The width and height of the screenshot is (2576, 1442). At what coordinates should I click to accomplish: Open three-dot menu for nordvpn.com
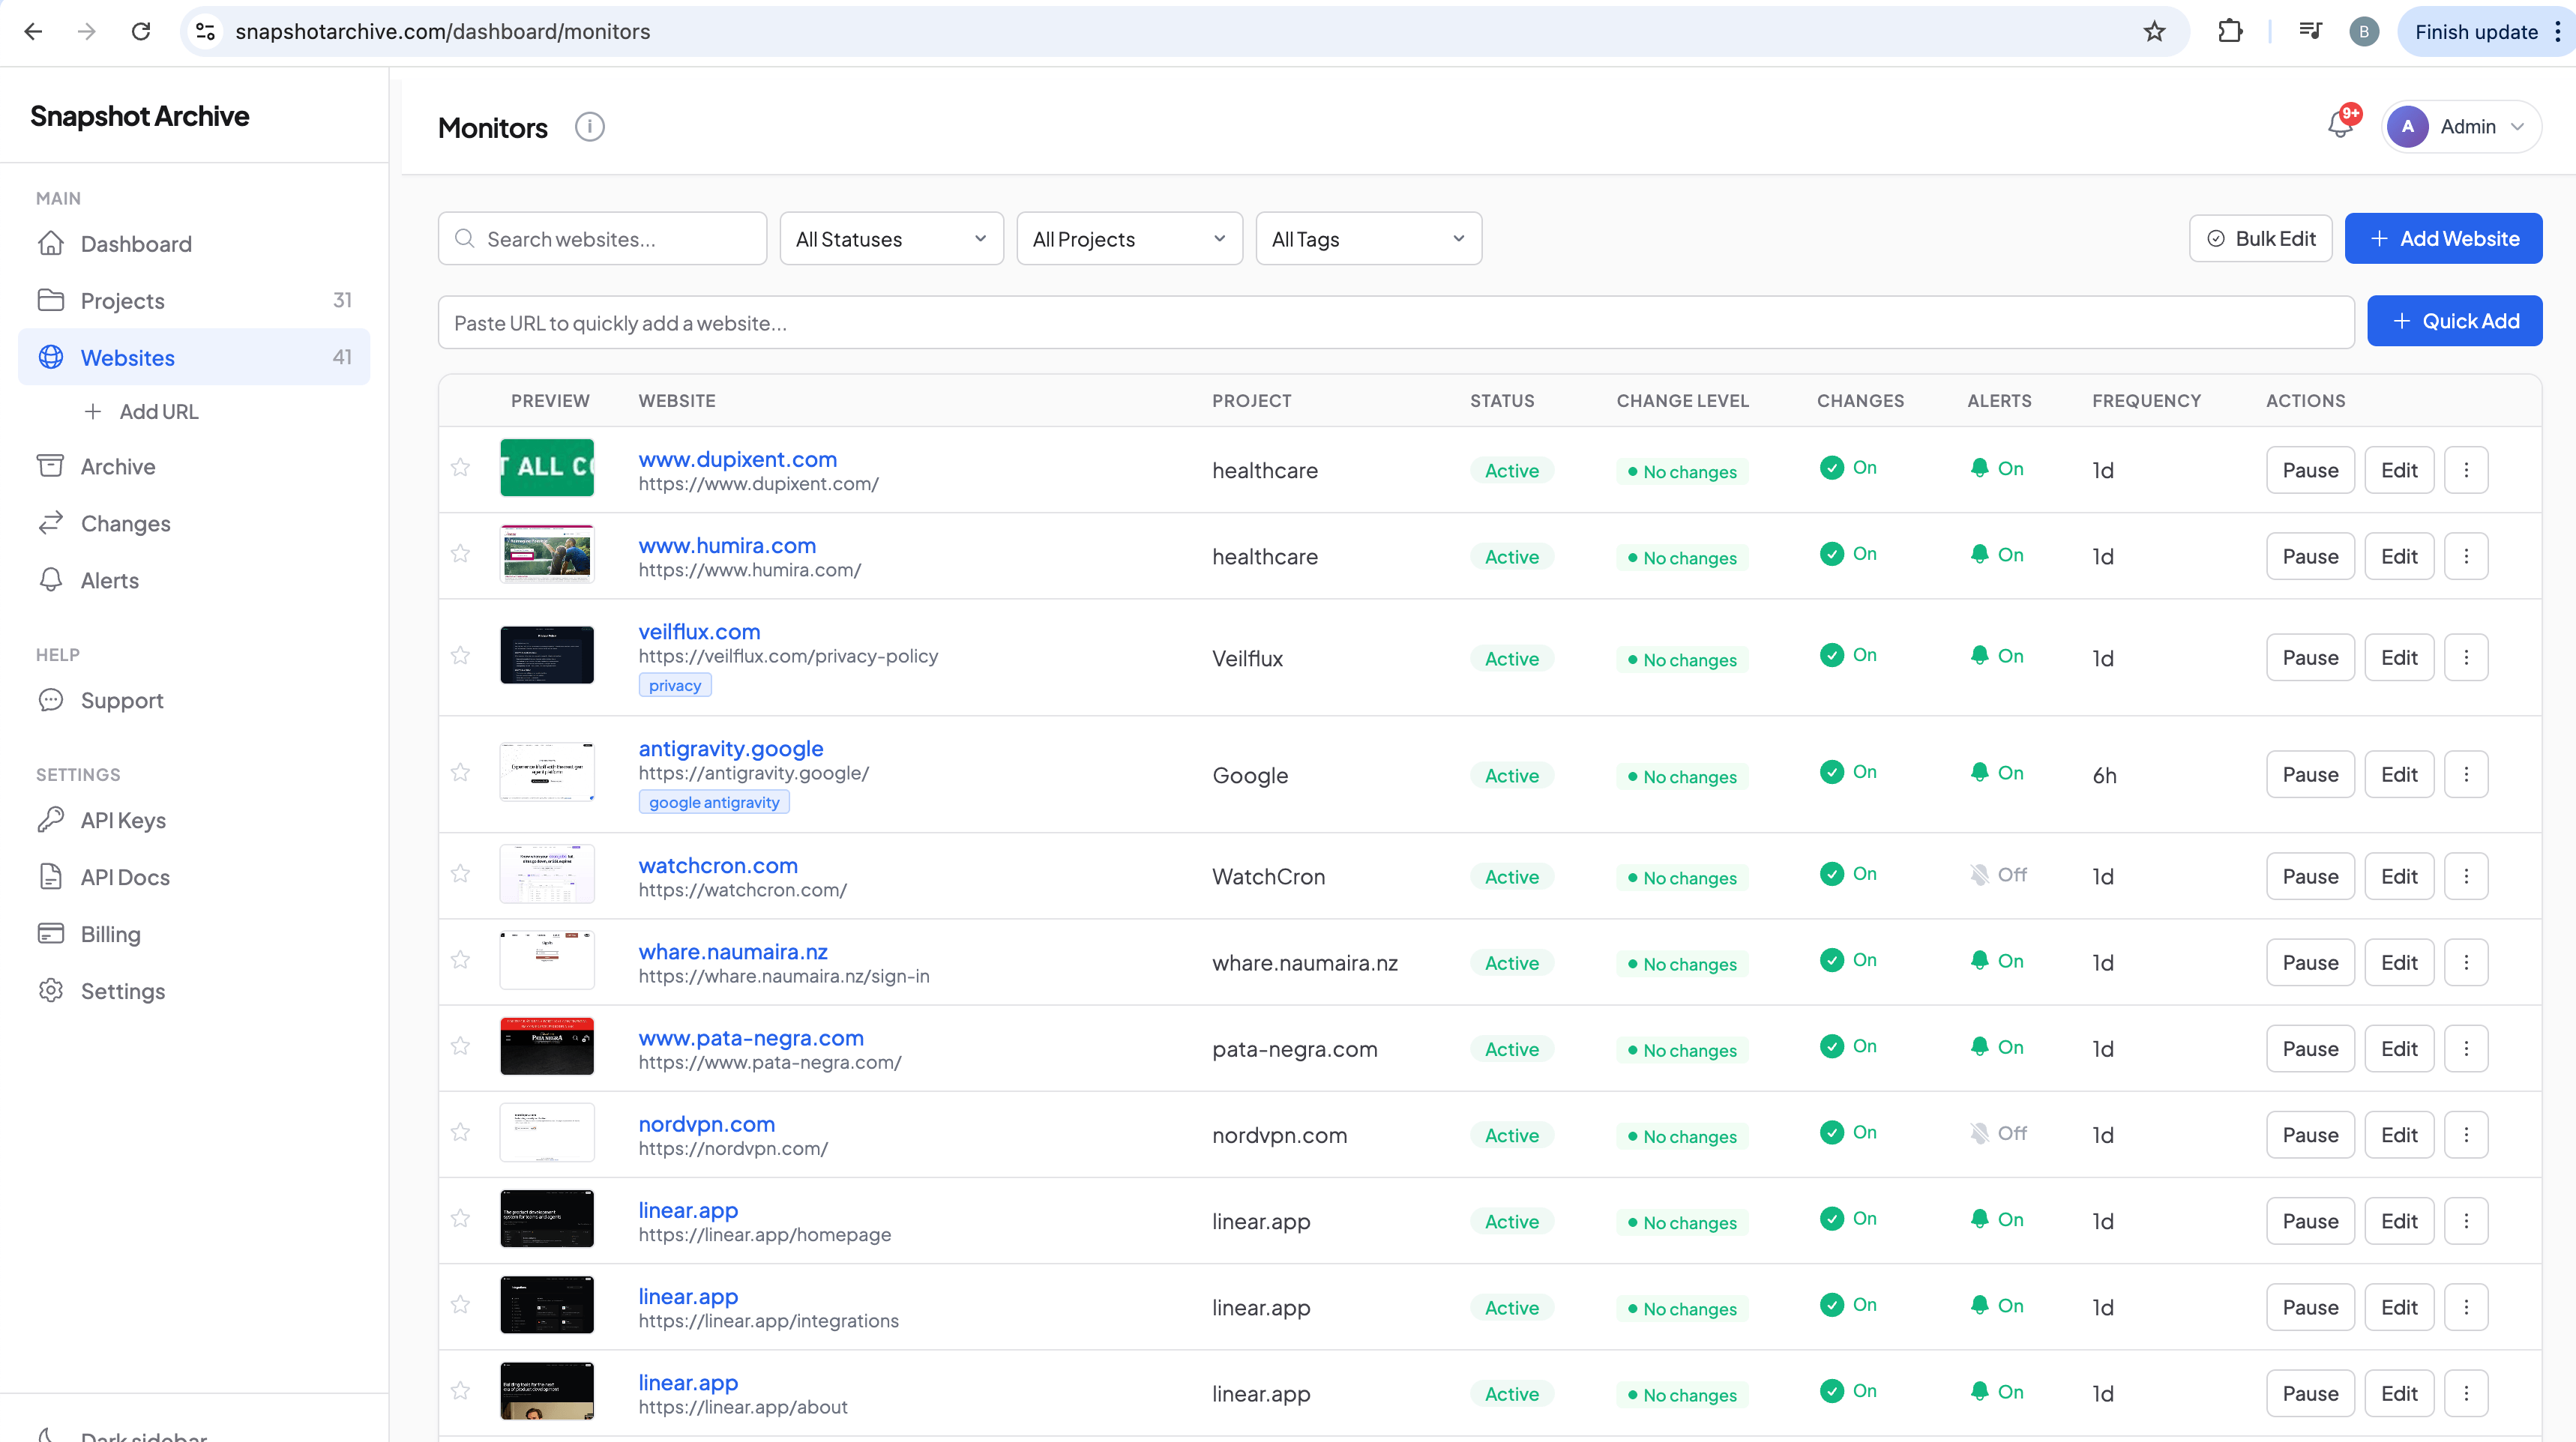[x=2466, y=1135]
